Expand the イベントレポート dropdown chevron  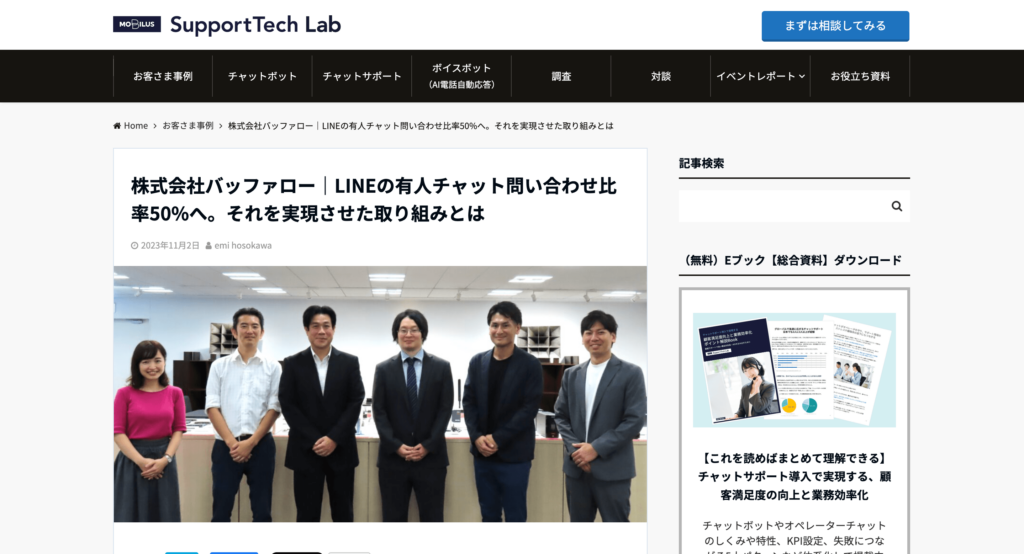coord(802,76)
